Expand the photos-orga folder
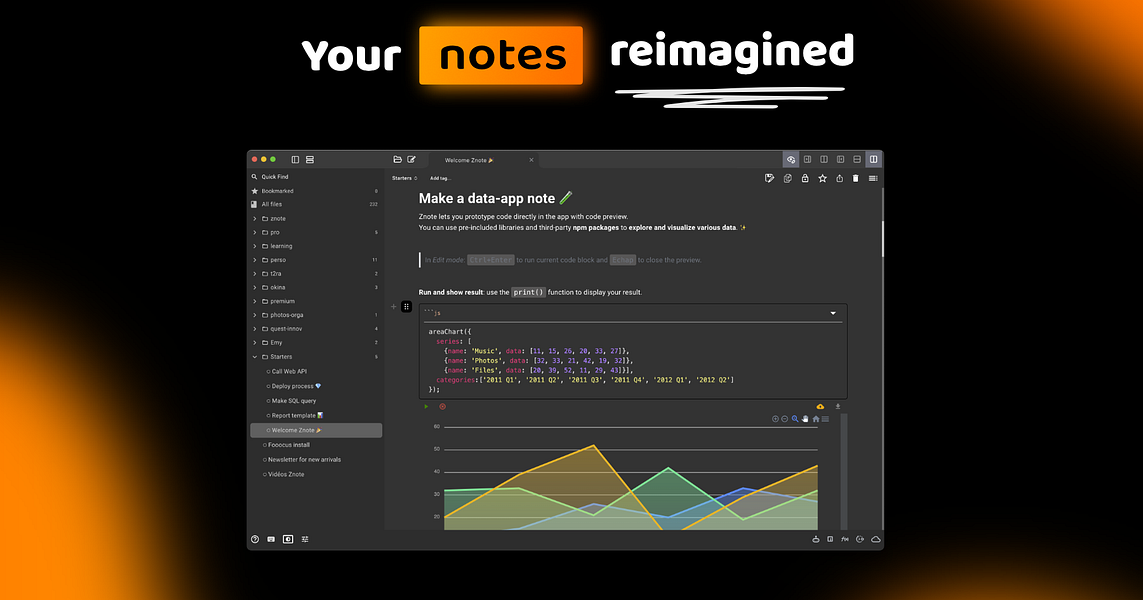The height and width of the screenshot is (600, 1143). [x=255, y=316]
